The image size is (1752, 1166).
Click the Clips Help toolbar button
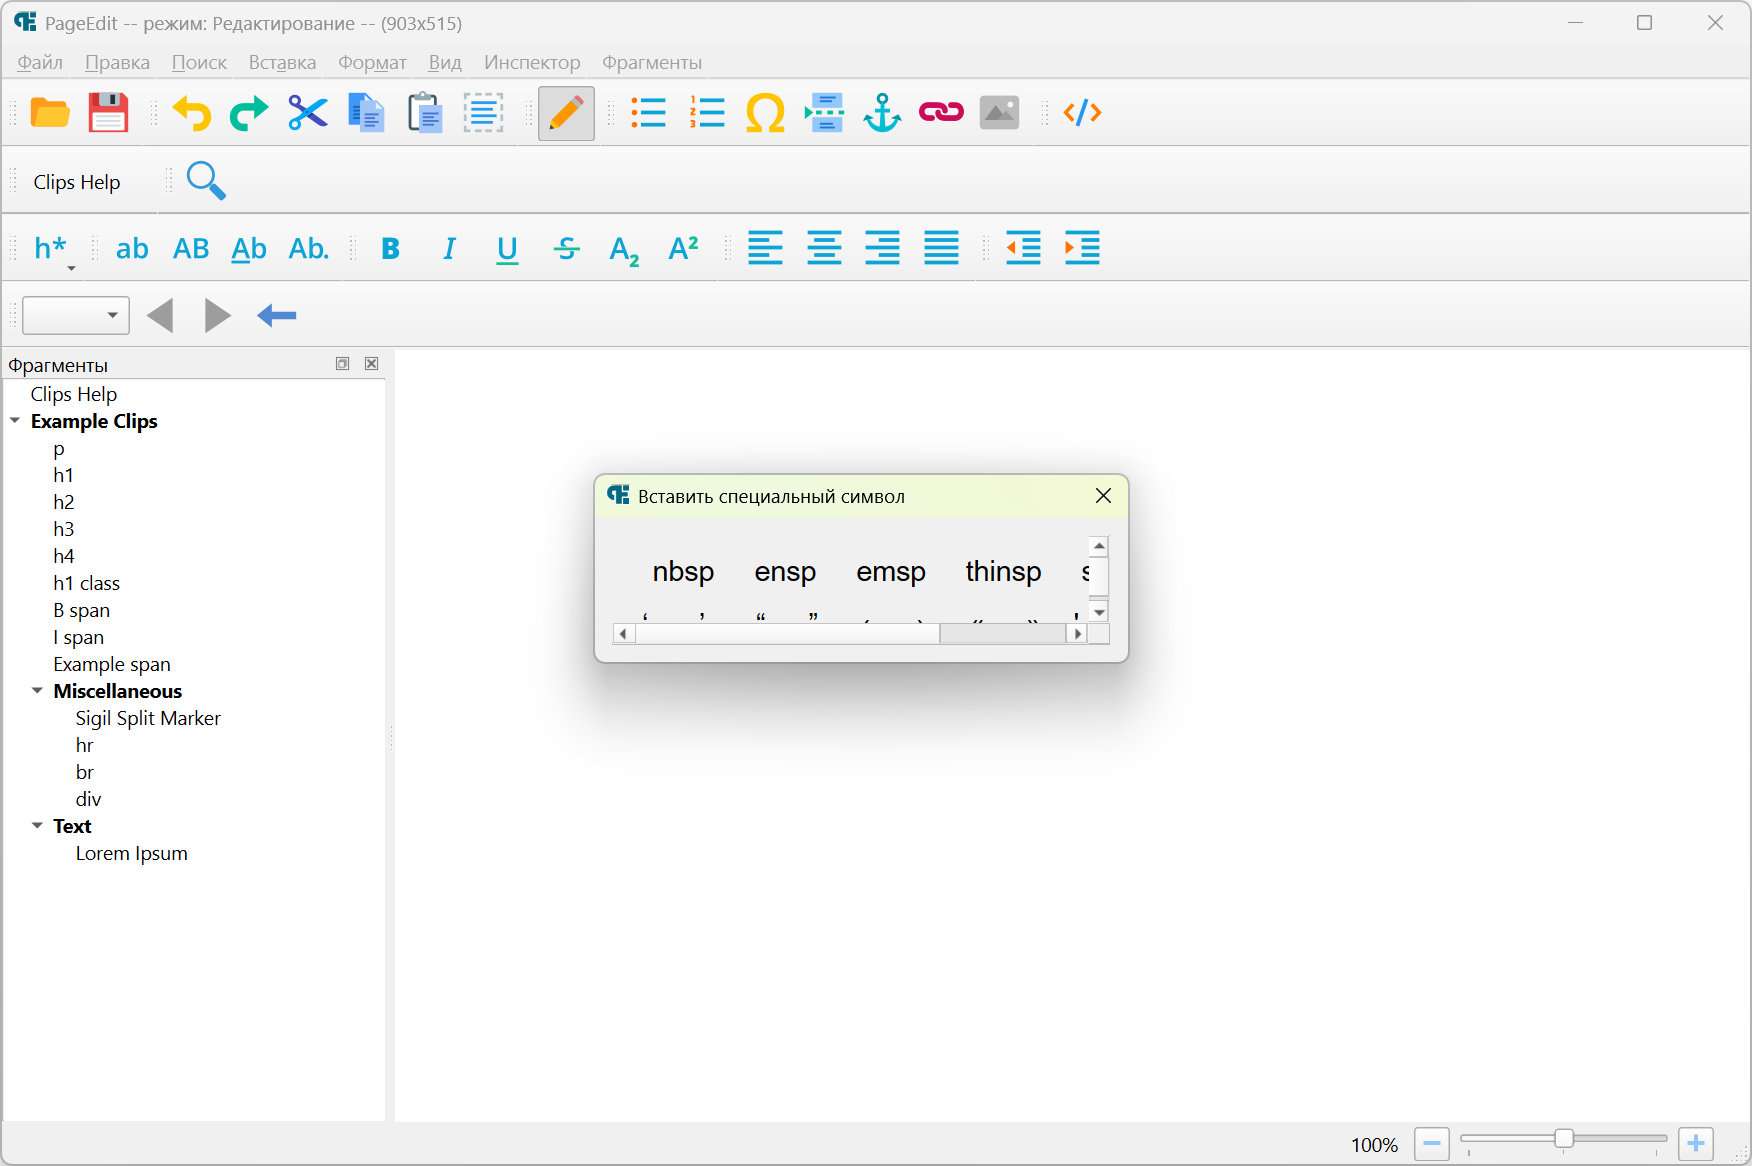(77, 182)
